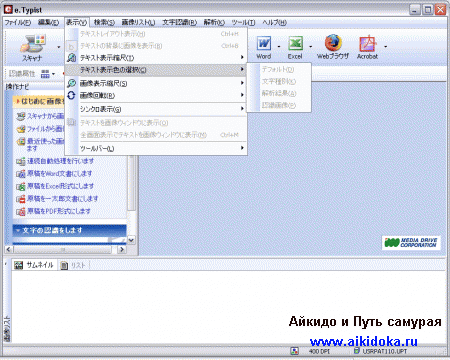
Task: Launch Word export from toolbar
Action: coord(263,48)
